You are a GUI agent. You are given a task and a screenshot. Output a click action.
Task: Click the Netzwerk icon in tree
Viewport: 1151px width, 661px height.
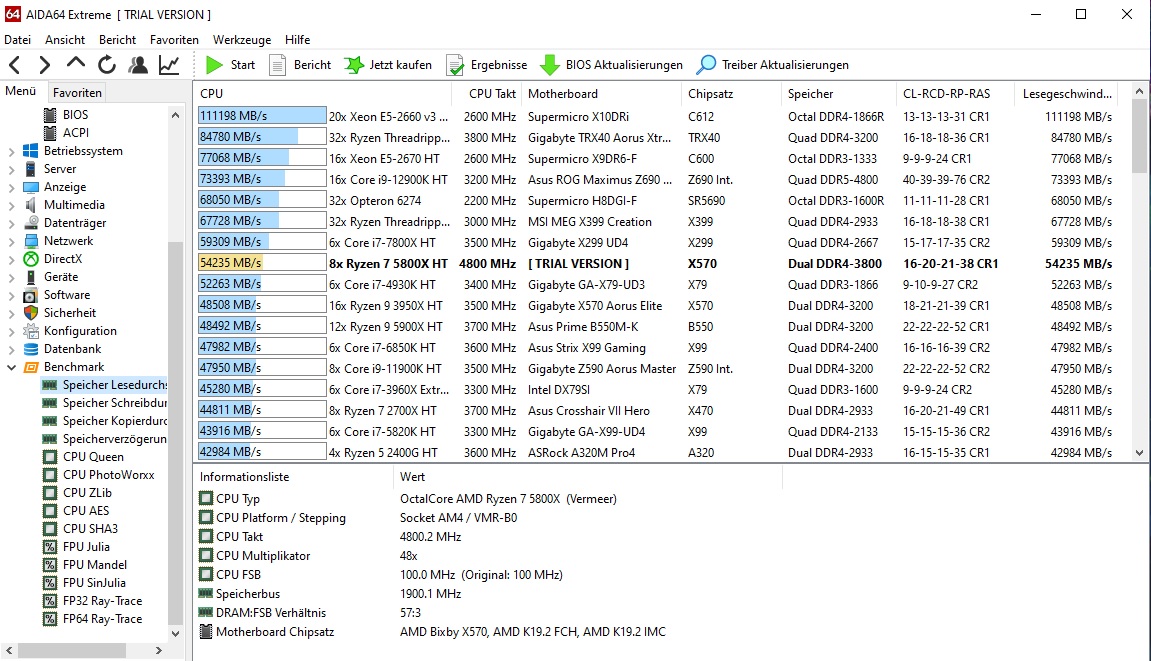[31, 241]
